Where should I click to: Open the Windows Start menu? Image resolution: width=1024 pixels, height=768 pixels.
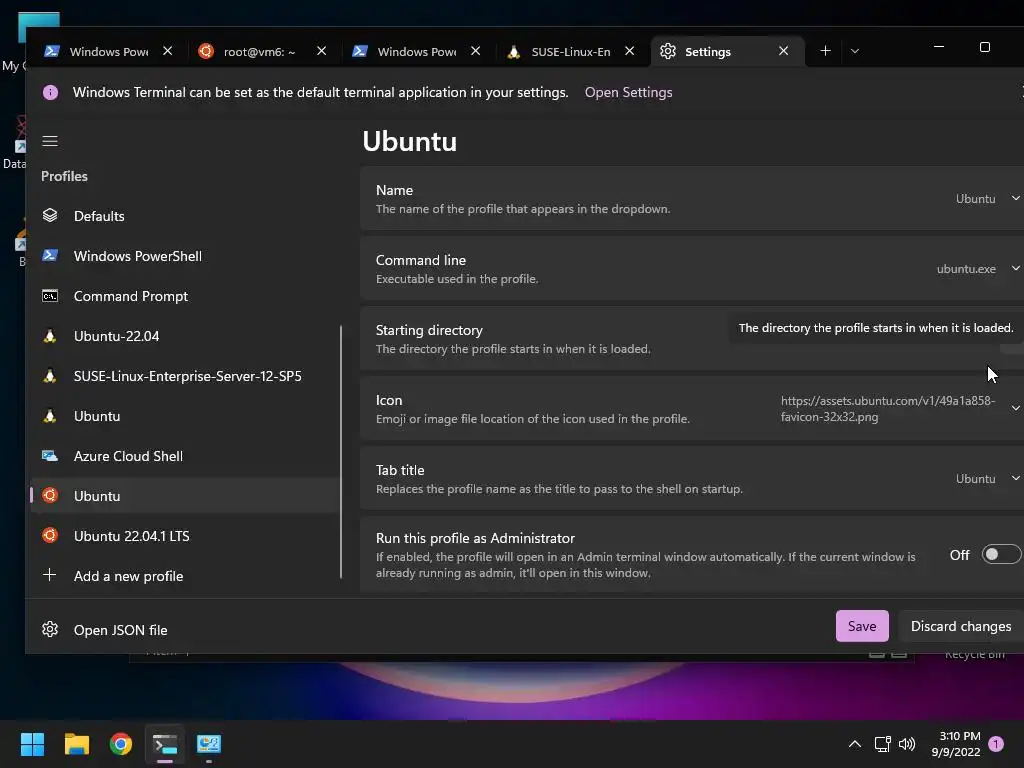[32, 744]
